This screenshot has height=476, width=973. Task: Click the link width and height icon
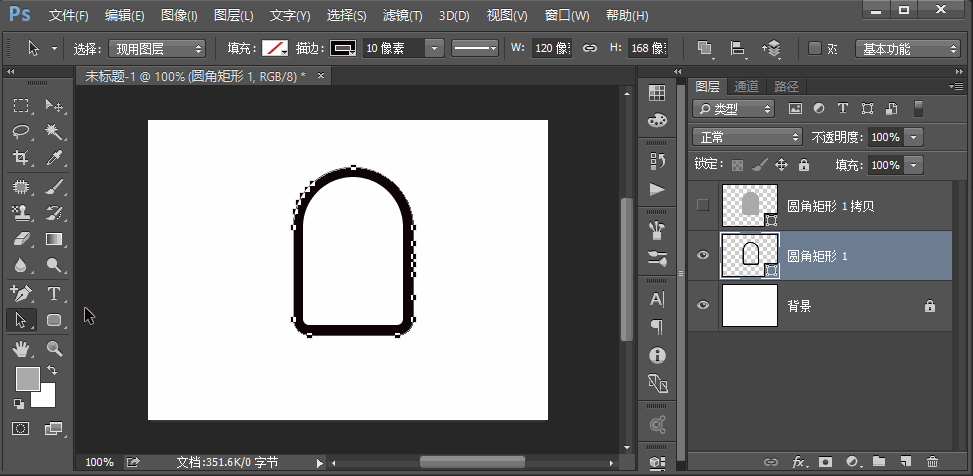click(590, 48)
